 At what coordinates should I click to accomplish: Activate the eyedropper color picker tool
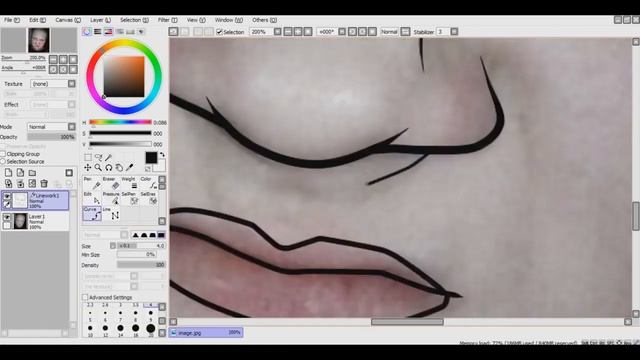[x=130, y=167]
